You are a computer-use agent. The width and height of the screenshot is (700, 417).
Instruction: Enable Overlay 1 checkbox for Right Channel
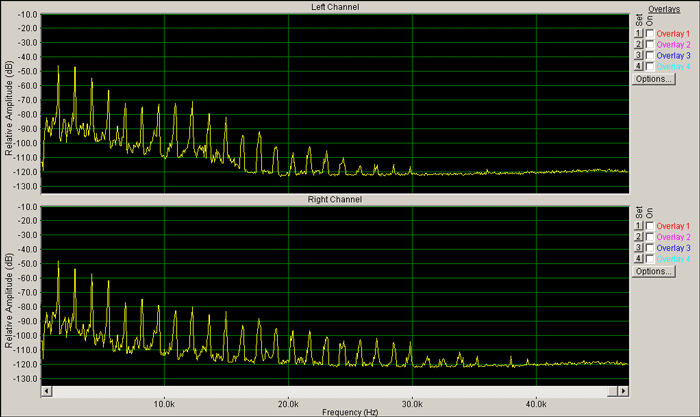click(650, 226)
